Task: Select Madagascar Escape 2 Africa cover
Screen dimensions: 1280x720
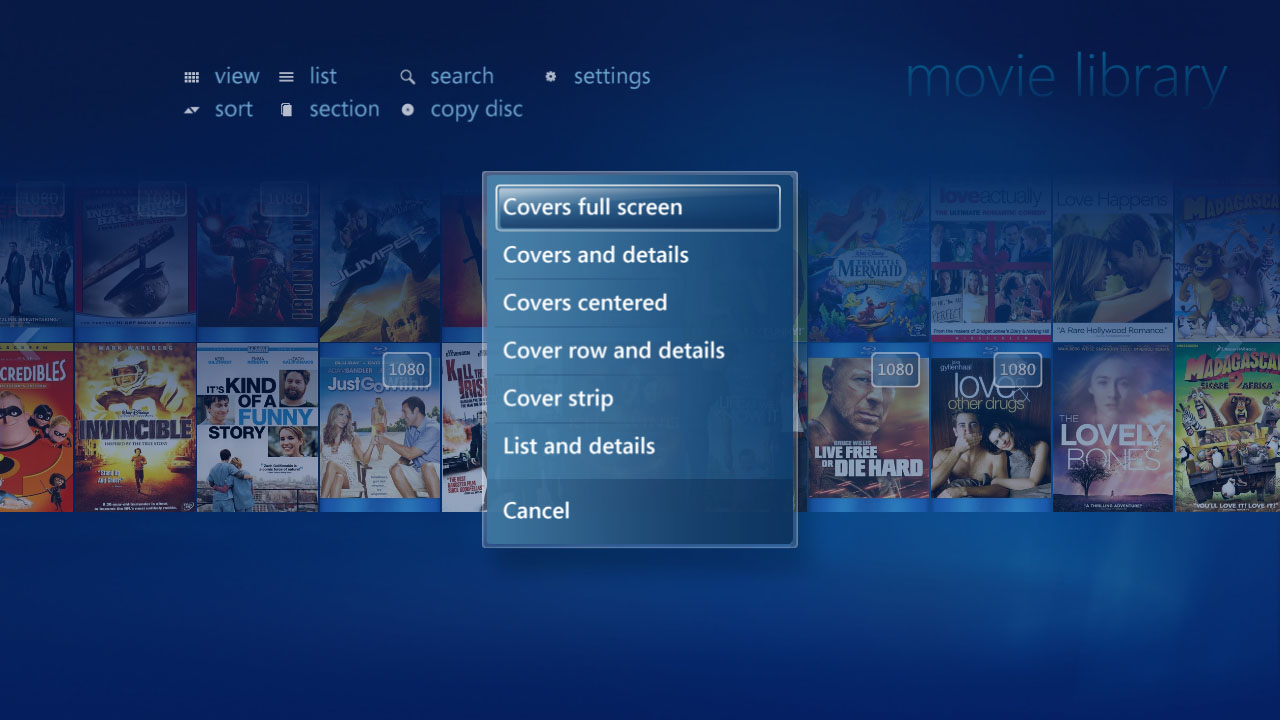Action: pyautogui.click(x=1228, y=427)
